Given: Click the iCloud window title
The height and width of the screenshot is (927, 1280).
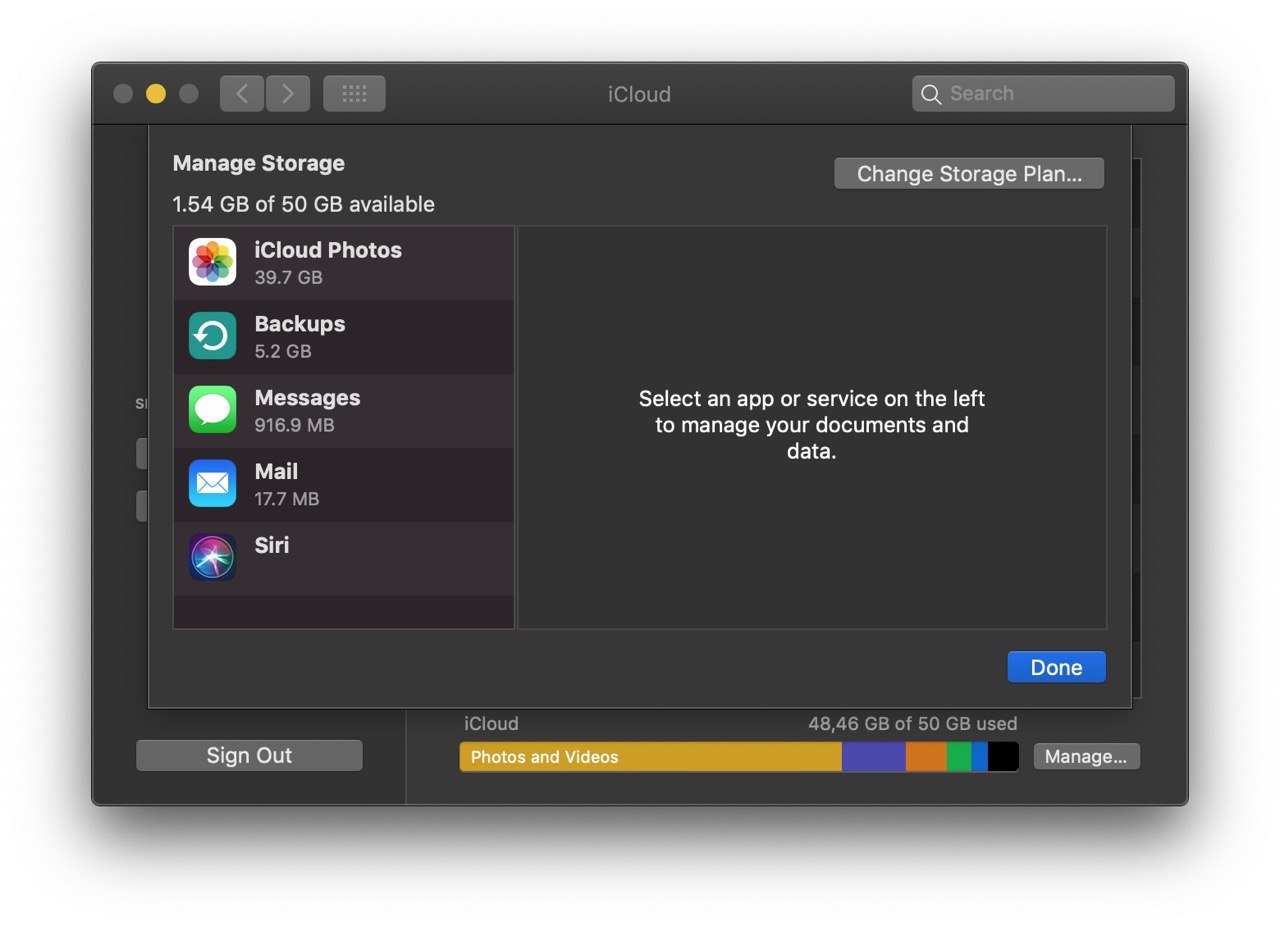Looking at the screenshot, I should pos(639,94).
